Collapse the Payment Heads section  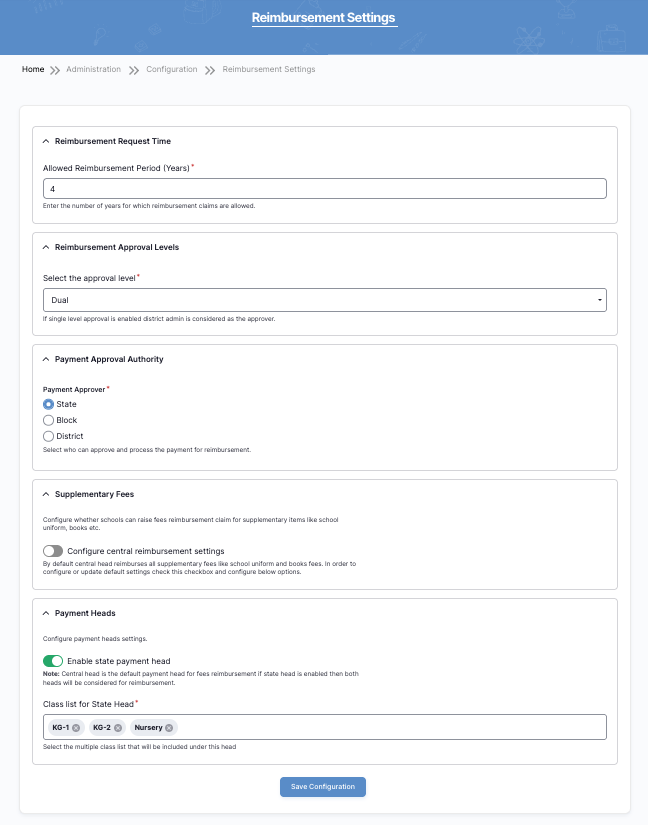click(x=46, y=613)
